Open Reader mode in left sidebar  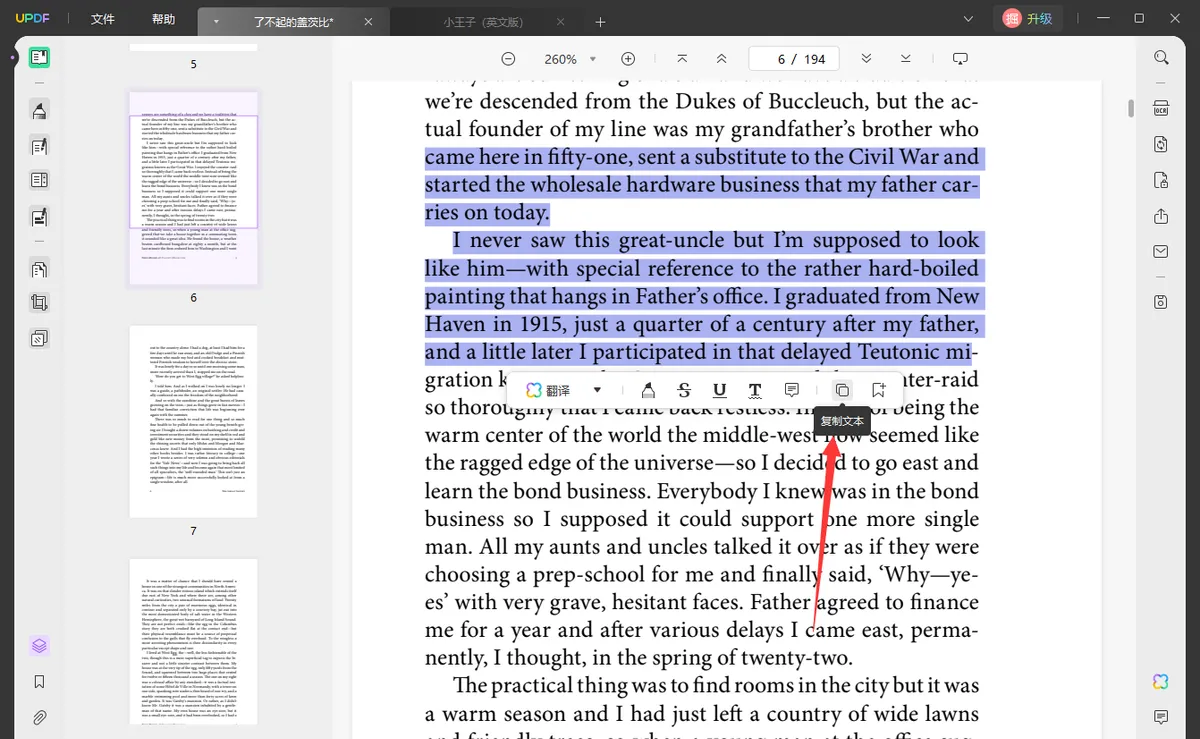[40, 58]
